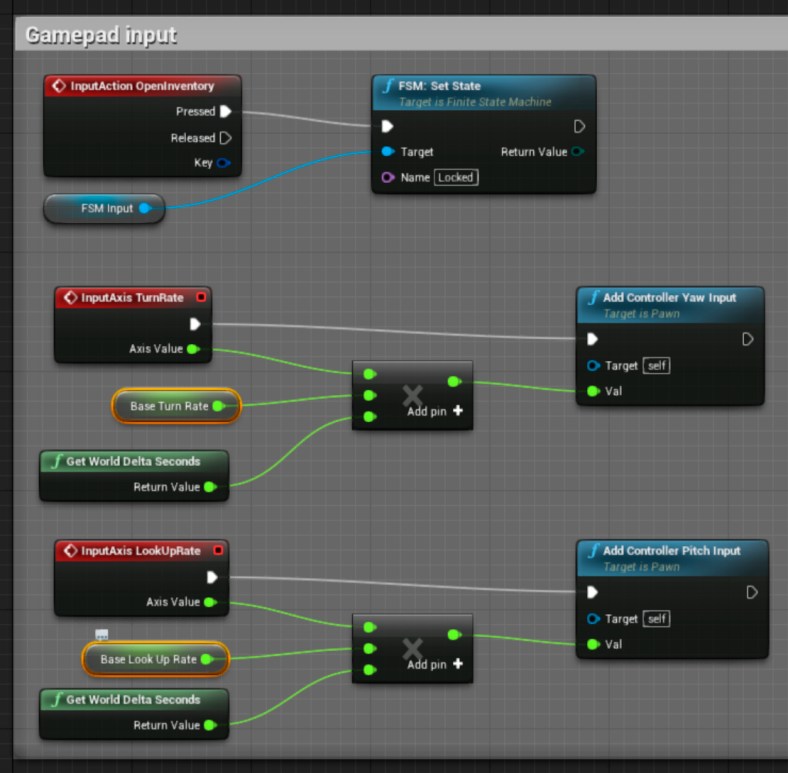Click the FSM Input variable output pin
This screenshot has width=788, height=773.
145,208
